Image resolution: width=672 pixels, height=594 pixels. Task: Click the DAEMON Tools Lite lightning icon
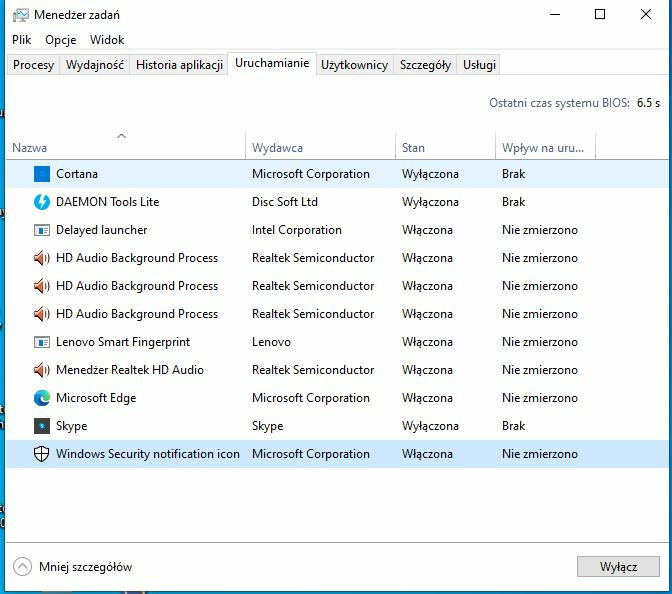click(x=42, y=202)
